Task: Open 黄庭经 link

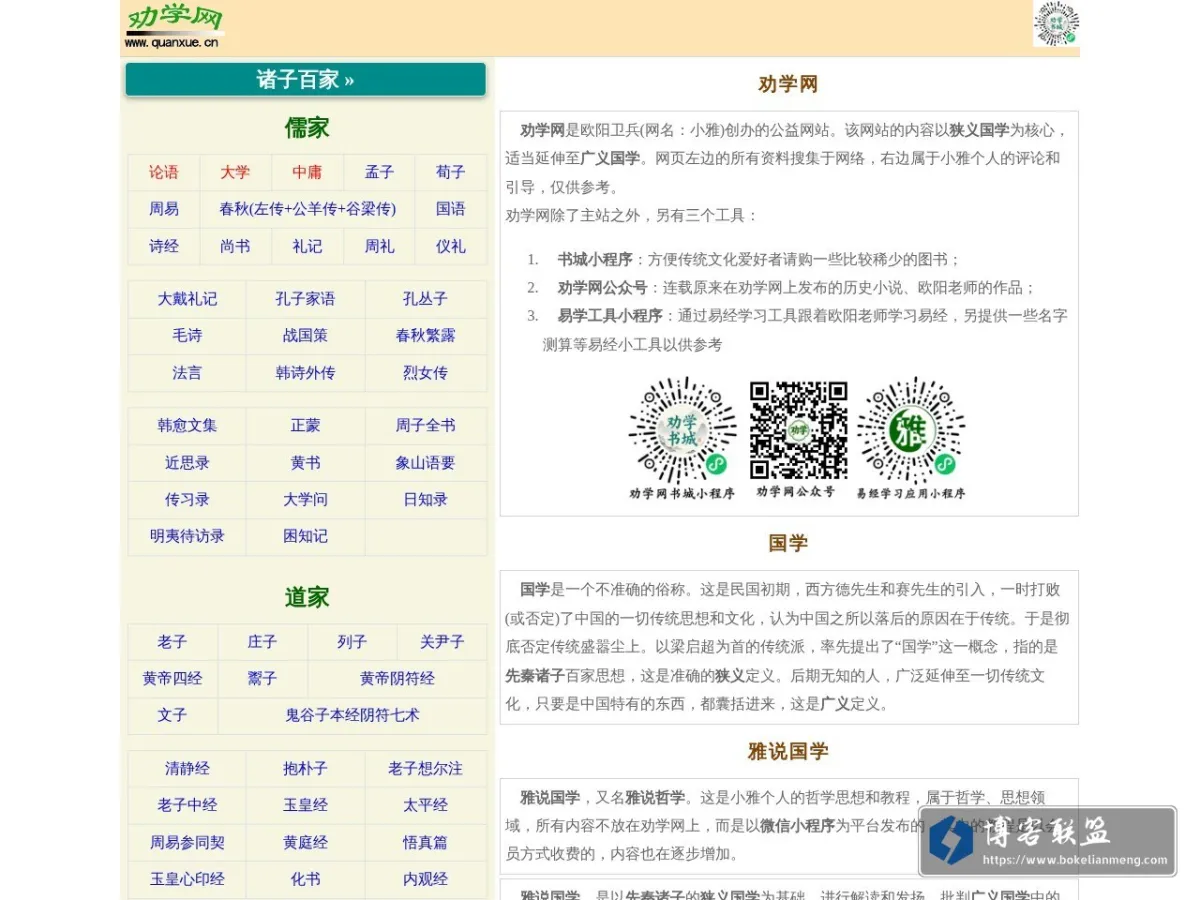Action: point(305,843)
